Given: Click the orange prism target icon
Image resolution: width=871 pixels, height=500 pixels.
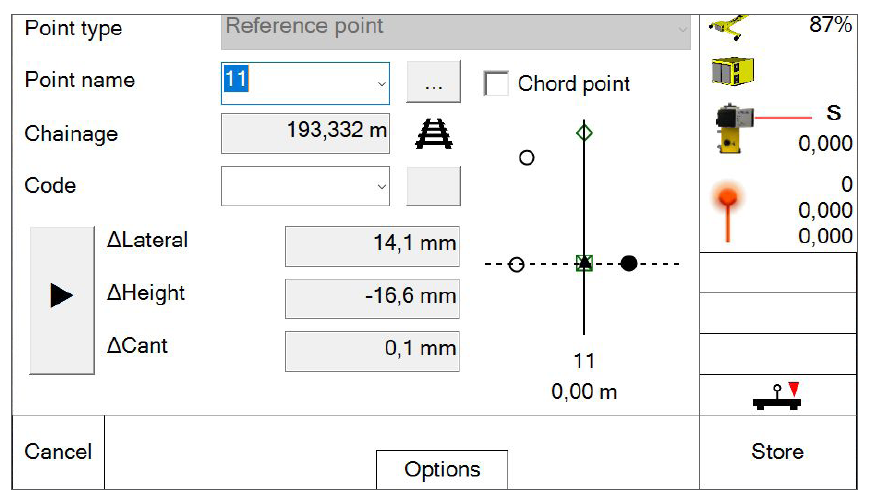Looking at the screenshot, I should click(728, 211).
